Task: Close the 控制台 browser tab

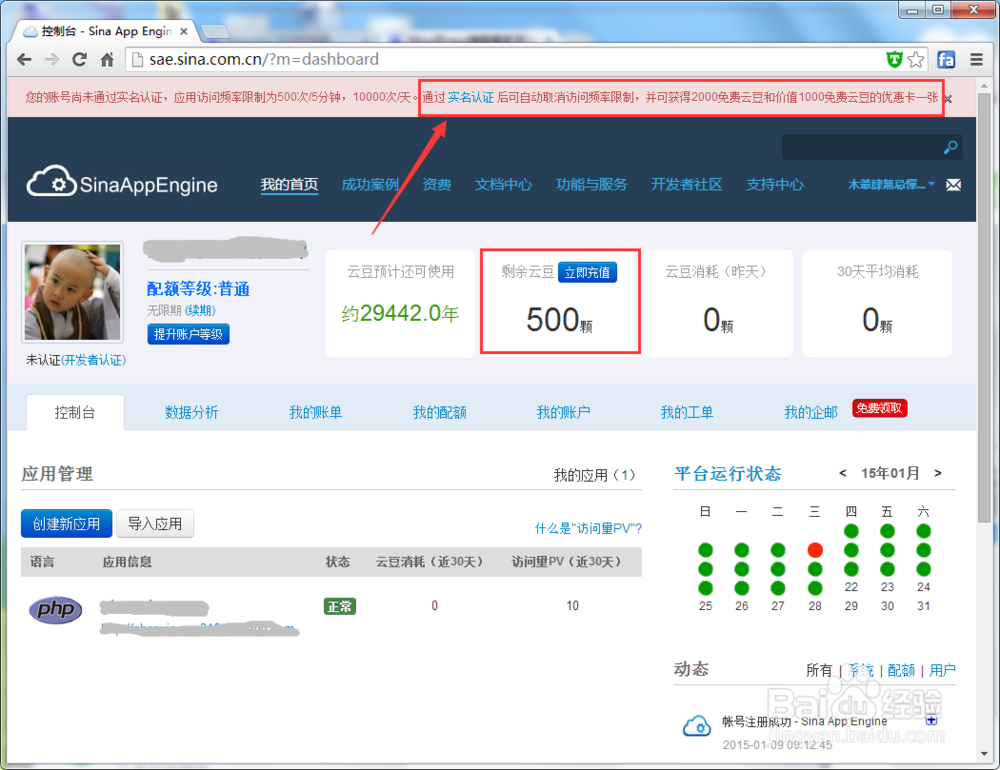Action: click(x=184, y=31)
